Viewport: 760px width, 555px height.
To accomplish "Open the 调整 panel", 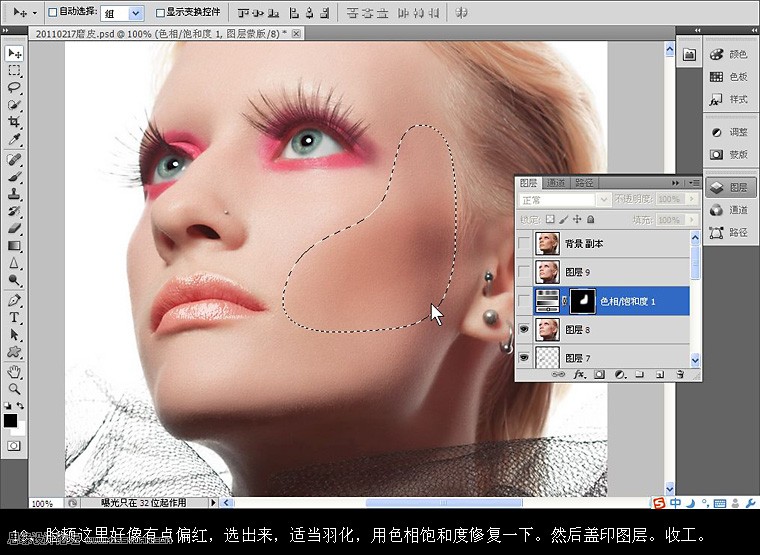I will (x=729, y=132).
